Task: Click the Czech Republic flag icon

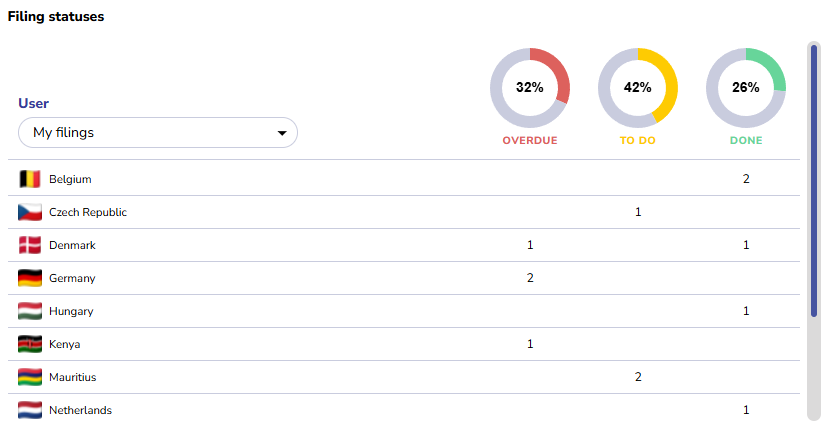Action: [x=30, y=212]
